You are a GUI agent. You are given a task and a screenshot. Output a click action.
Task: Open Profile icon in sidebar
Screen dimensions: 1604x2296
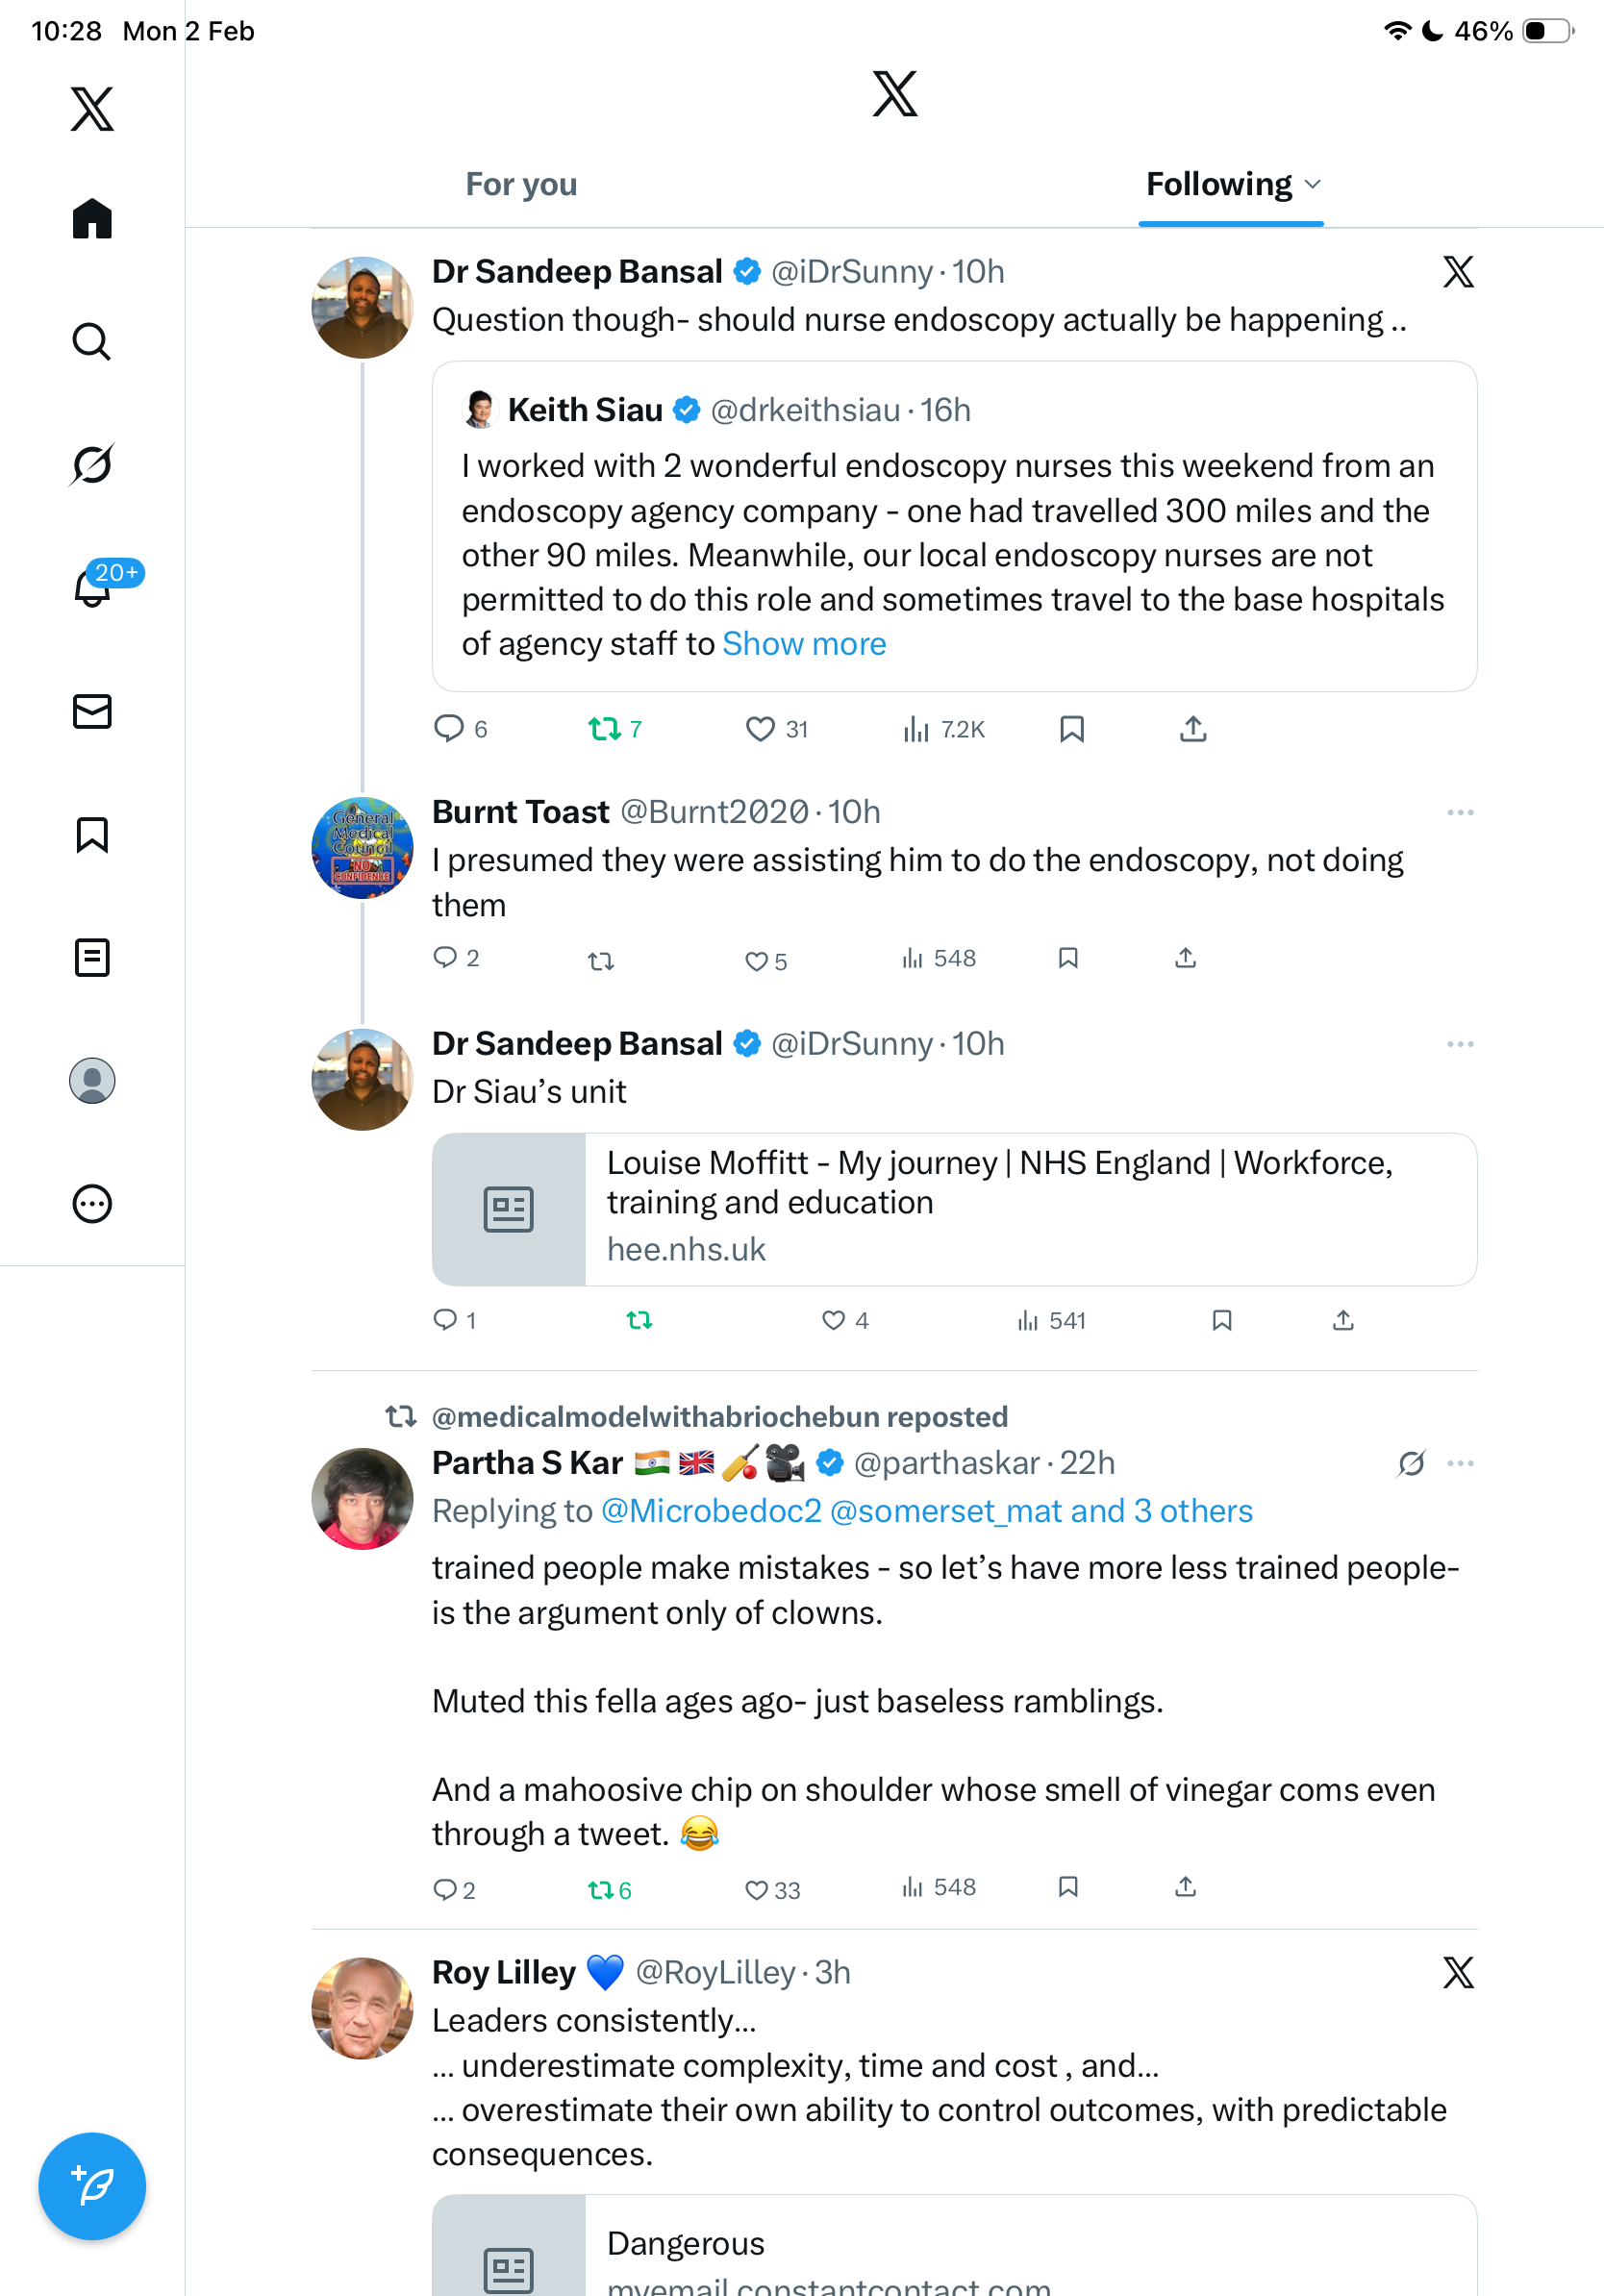[x=92, y=1081]
